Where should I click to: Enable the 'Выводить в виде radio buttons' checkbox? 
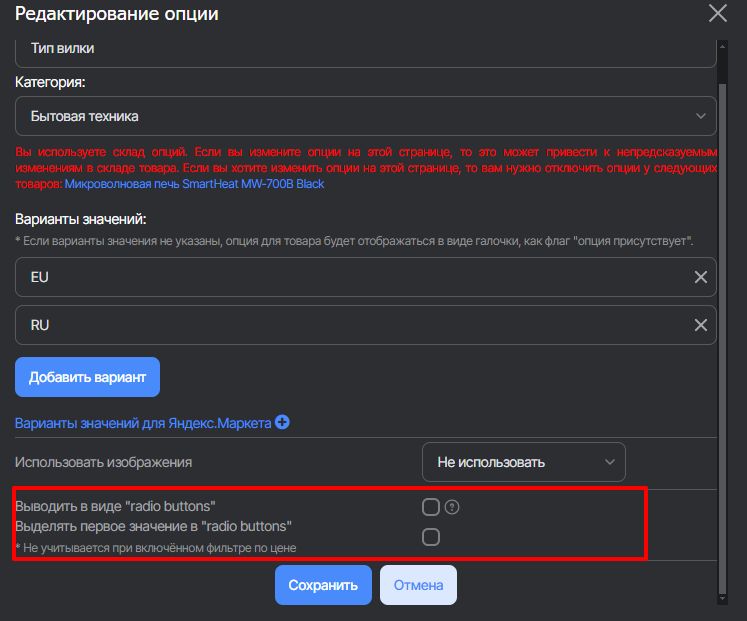(x=431, y=507)
